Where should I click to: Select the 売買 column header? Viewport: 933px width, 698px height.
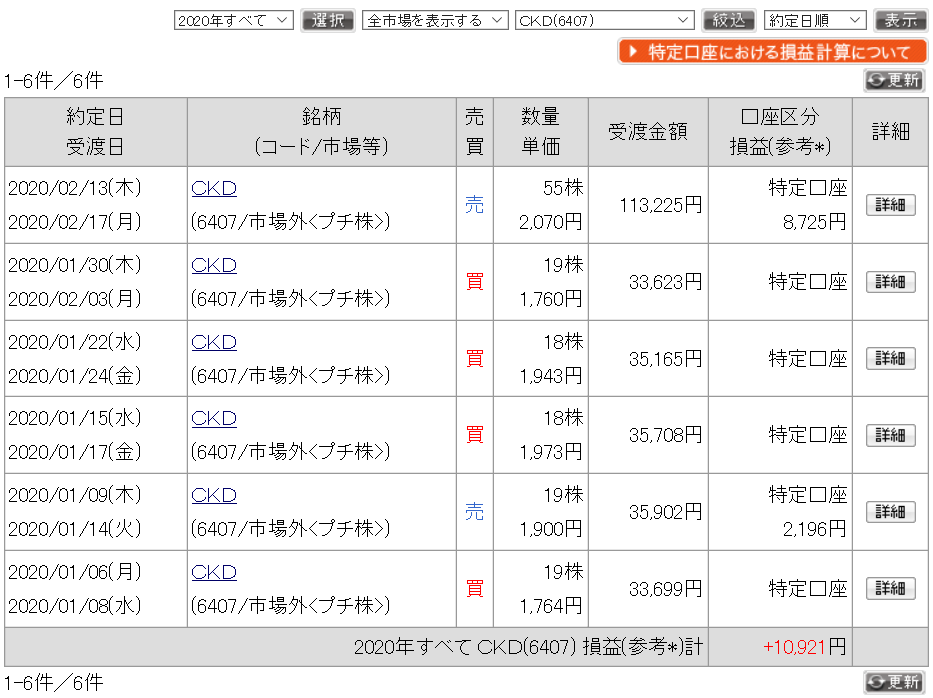tap(474, 132)
